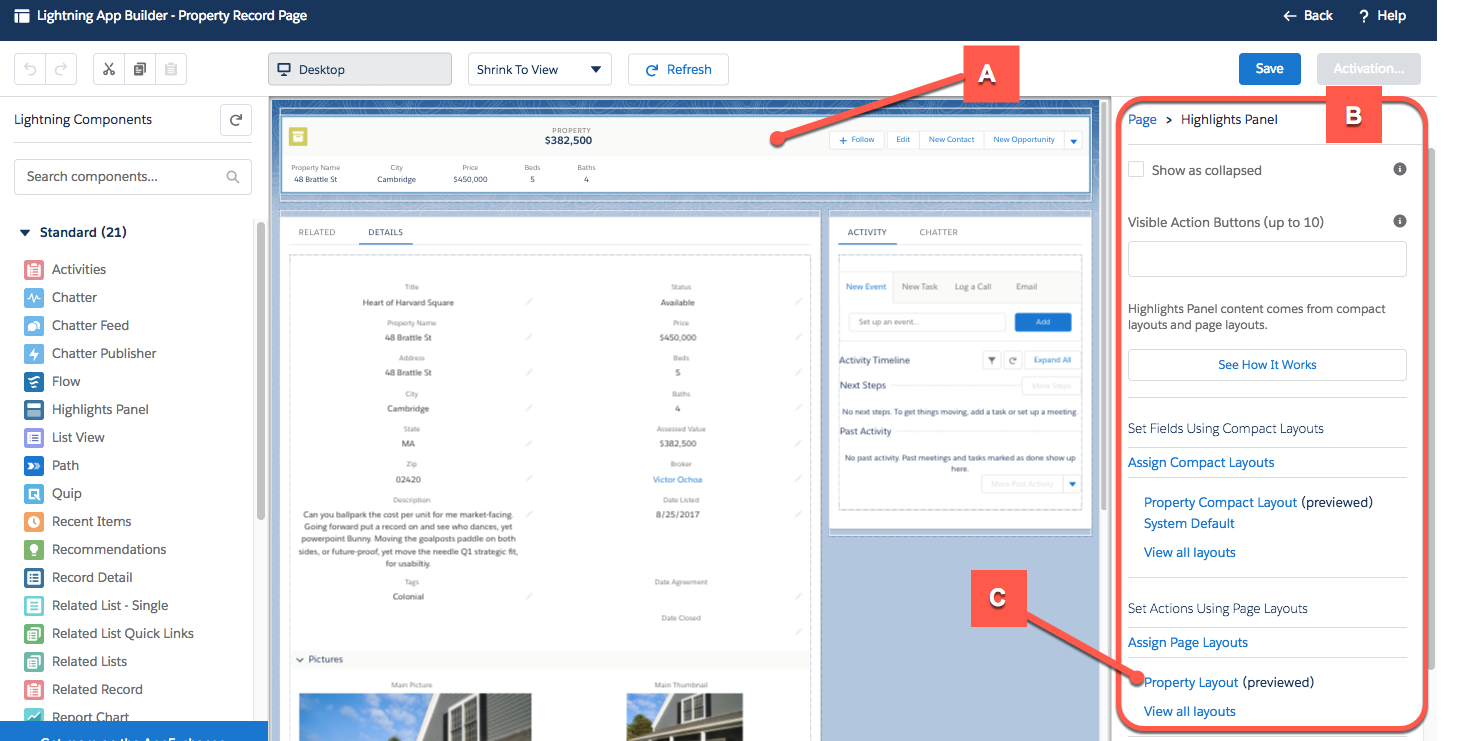Select the List View component icon
The height and width of the screenshot is (741, 1474).
[34, 437]
